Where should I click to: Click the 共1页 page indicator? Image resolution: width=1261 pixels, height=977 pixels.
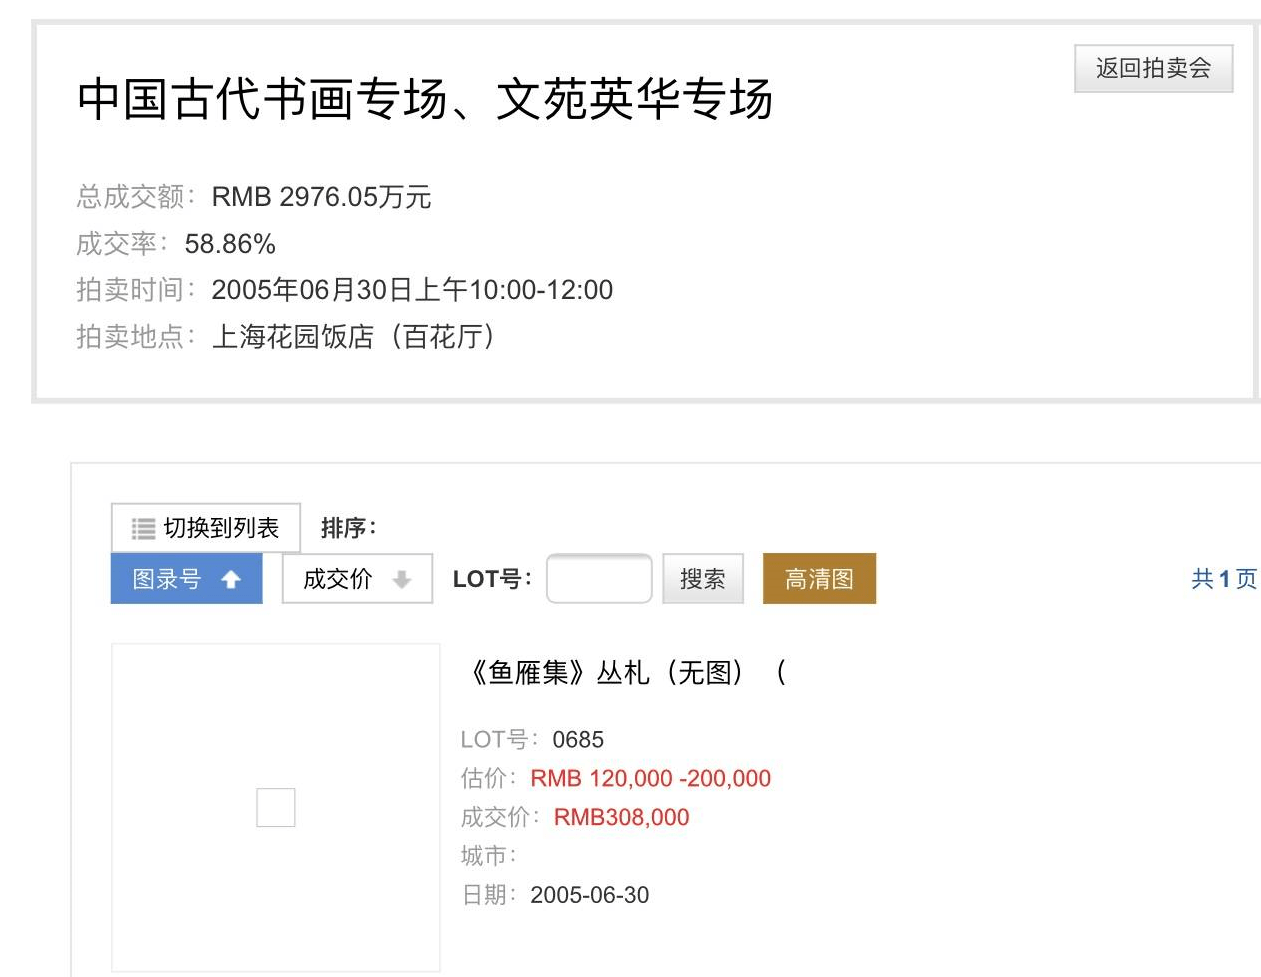pyautogui.click(x=1224, y=579)
